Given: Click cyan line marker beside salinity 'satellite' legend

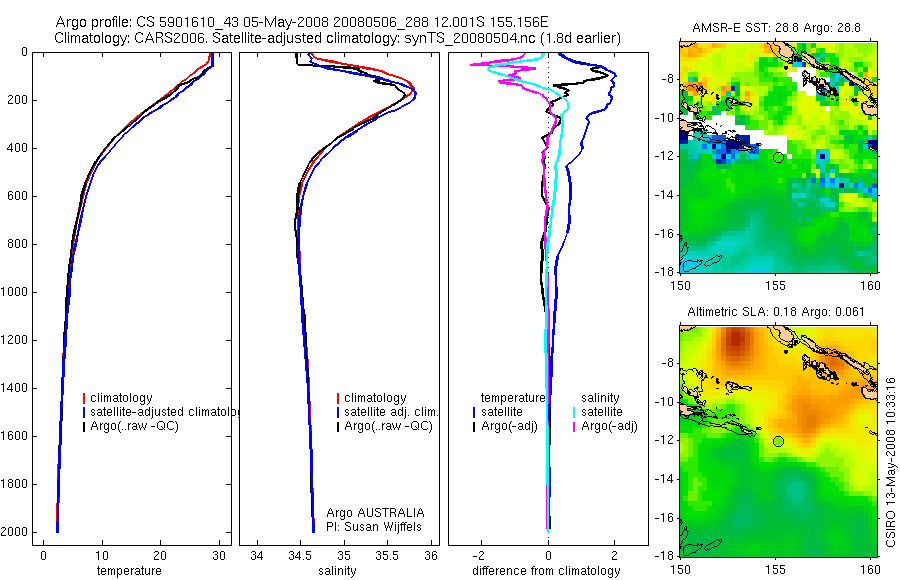Looking at the screenshot, I should point(574,412).
